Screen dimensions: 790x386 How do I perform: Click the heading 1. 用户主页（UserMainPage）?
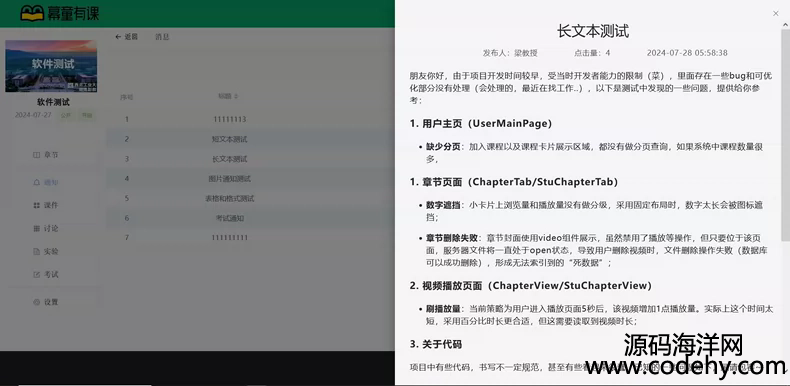[x=481, y=123]
